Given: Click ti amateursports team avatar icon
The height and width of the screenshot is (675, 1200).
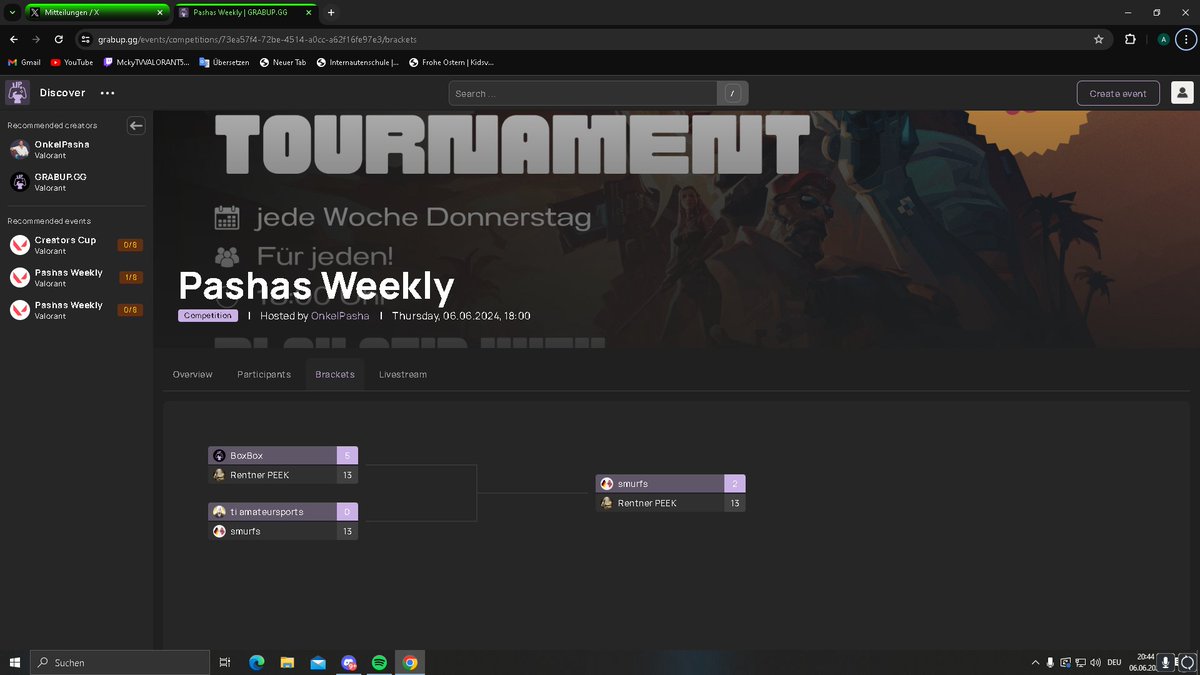Looking at the screenshot, I should 219,512.
